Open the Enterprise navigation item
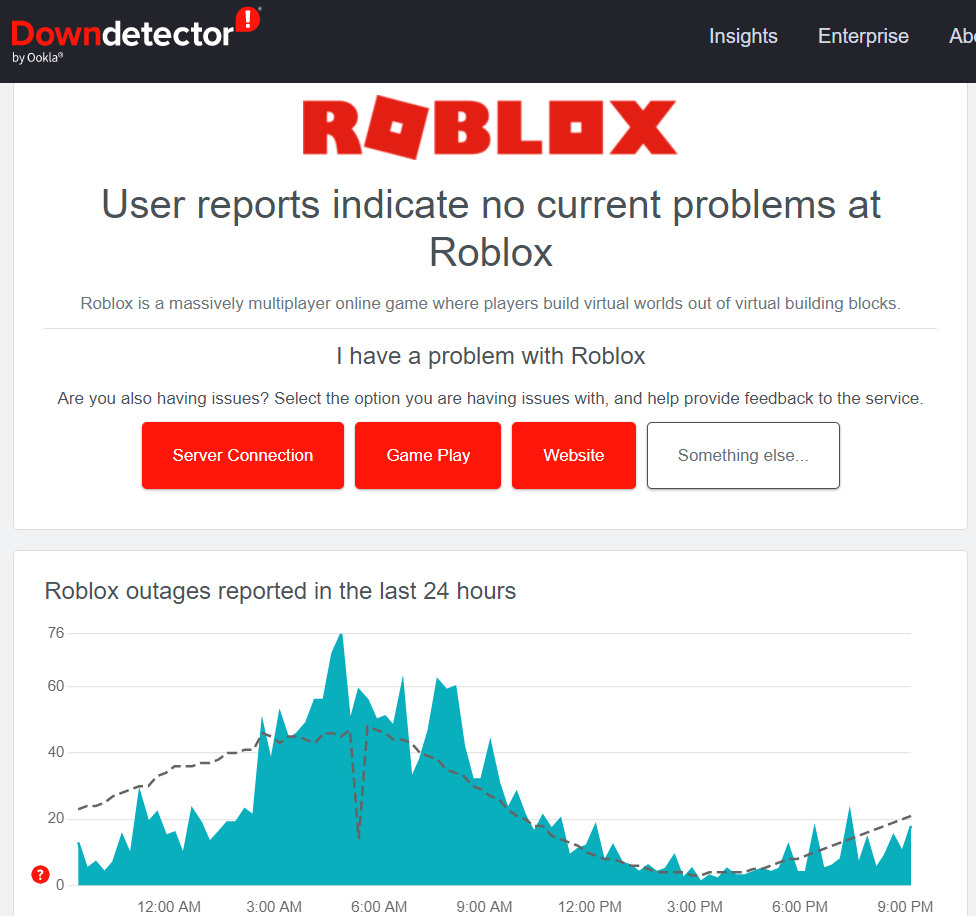This screenshot has height=916, width=976. [863, 36]
